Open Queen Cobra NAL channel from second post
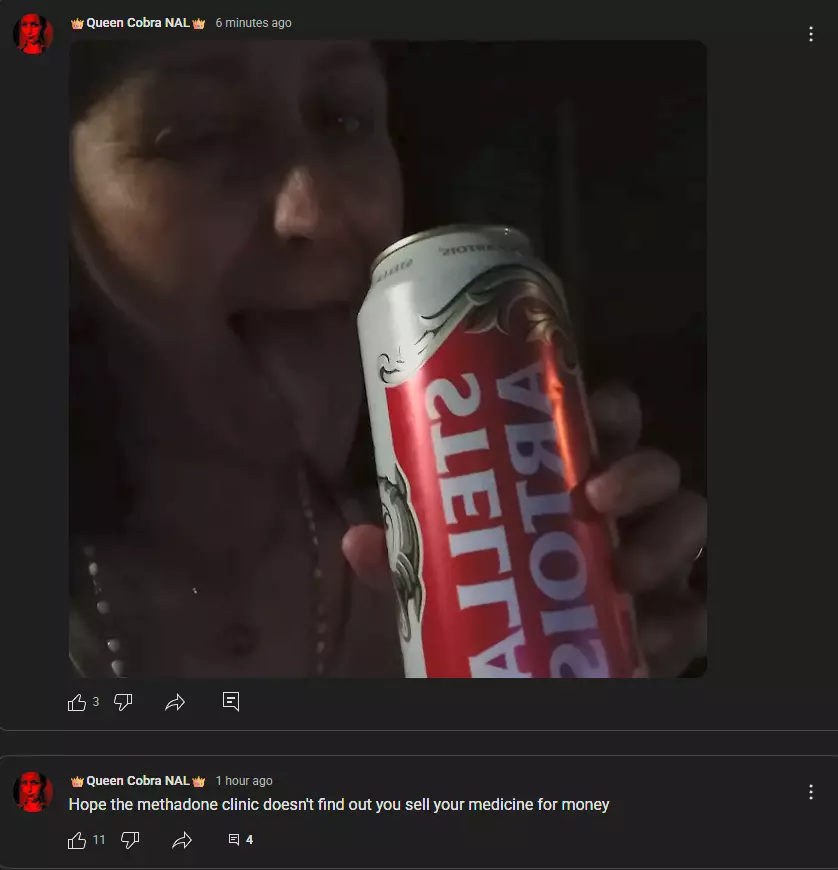The height and width of the screenshot is (870, 838). (138, 781)
